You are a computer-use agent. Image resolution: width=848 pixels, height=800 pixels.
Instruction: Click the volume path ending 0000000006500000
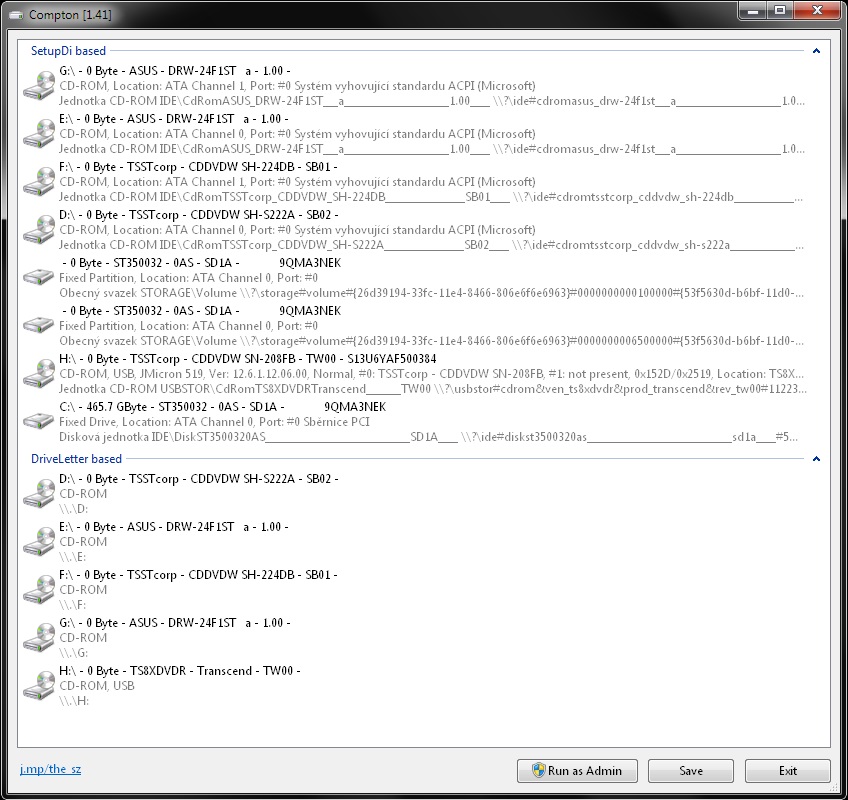coord(432,341)
